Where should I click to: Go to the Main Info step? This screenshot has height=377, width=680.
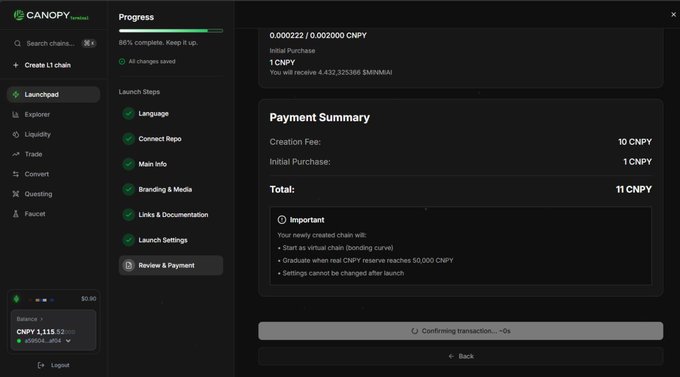coord(152,164)
